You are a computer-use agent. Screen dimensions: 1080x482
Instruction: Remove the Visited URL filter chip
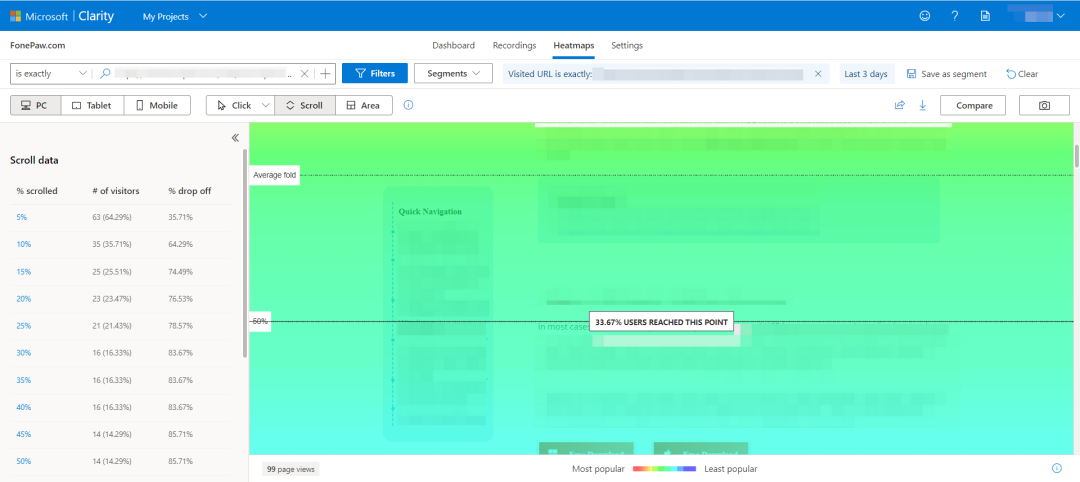[818, 74]
